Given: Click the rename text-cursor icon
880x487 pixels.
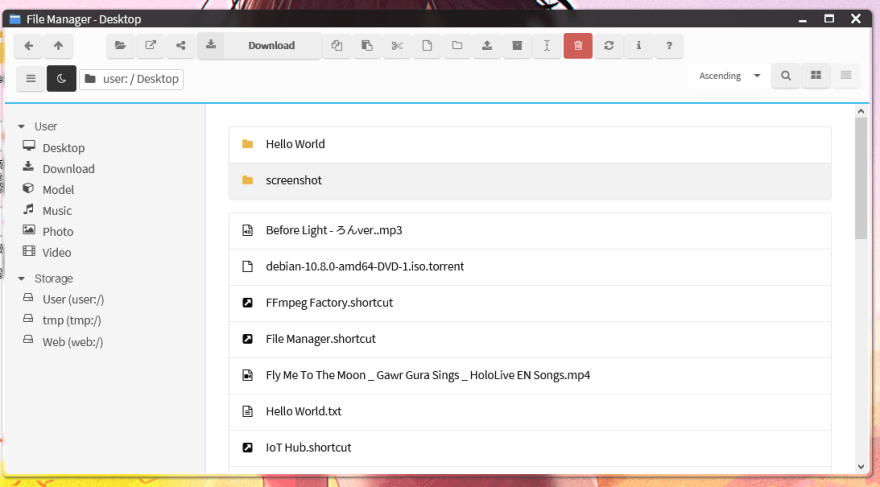Looking at the screenshot, I should (x=547, y=45).
